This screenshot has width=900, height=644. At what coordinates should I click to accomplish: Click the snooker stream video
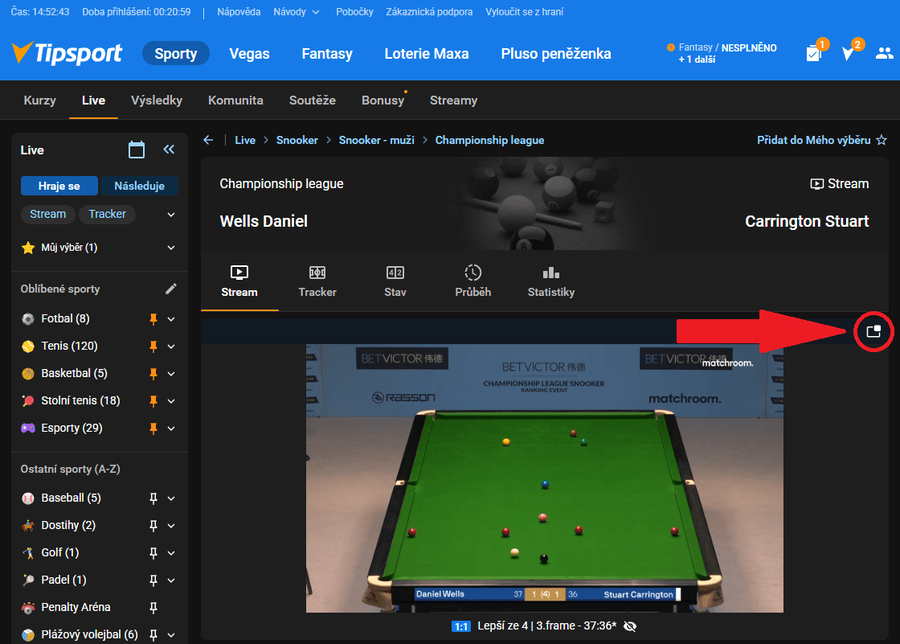click(544, 478)
